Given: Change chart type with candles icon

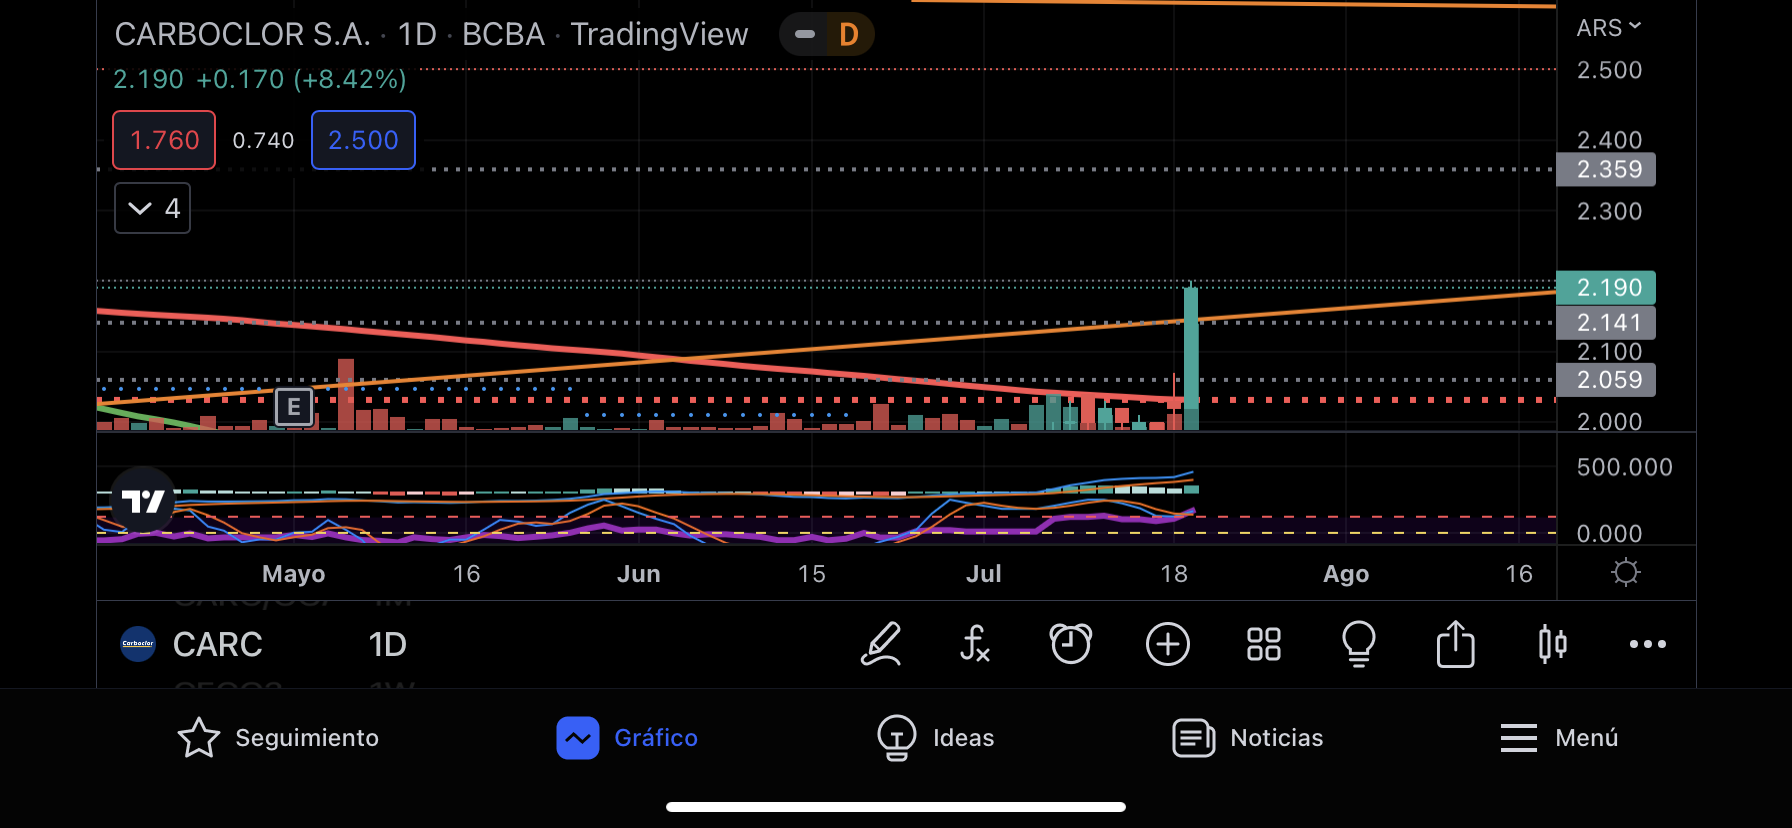Looking at the screenshot, I should click(x=1552, y=644).
